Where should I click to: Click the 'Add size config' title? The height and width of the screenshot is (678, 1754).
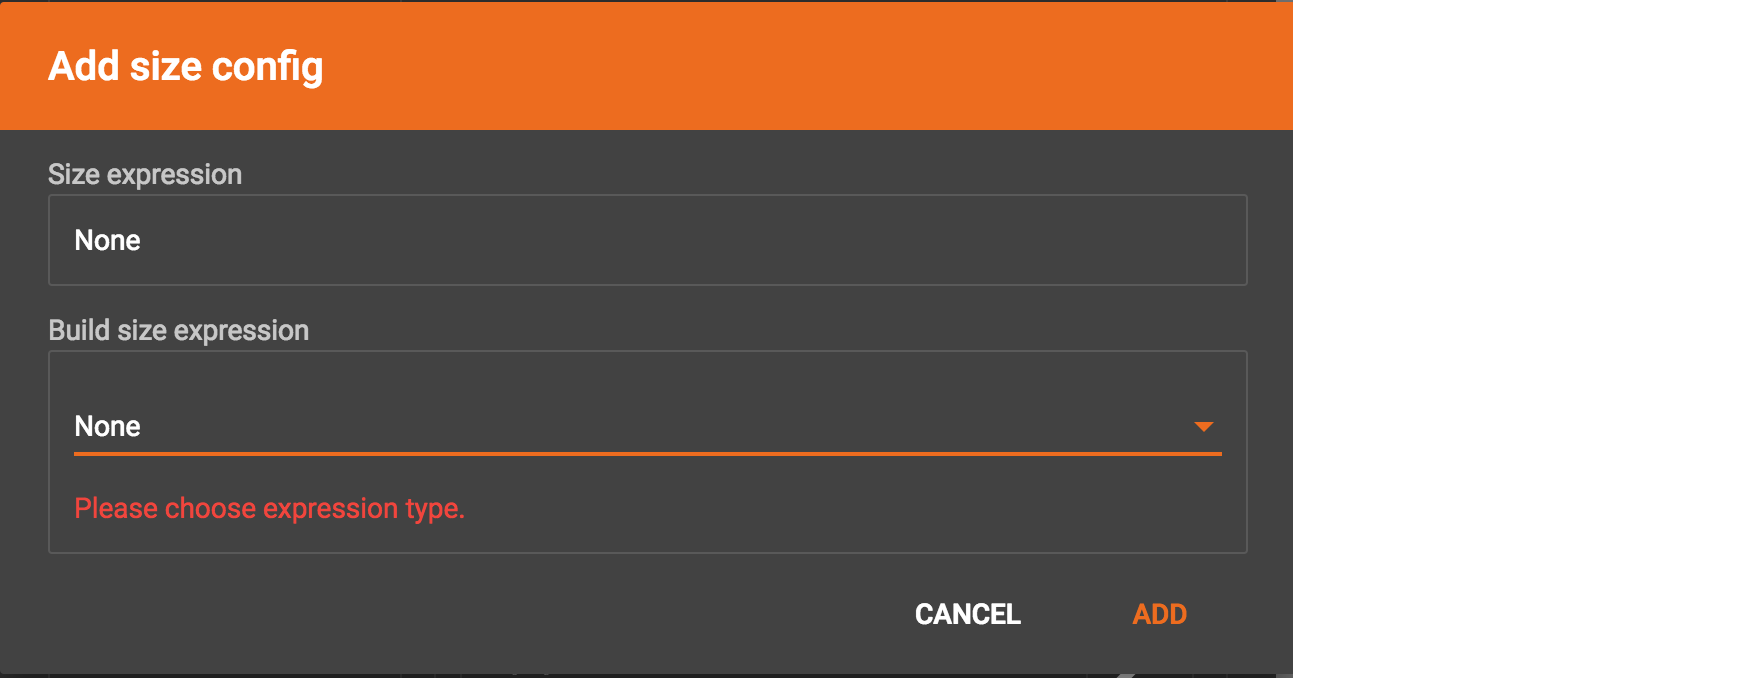186,67
